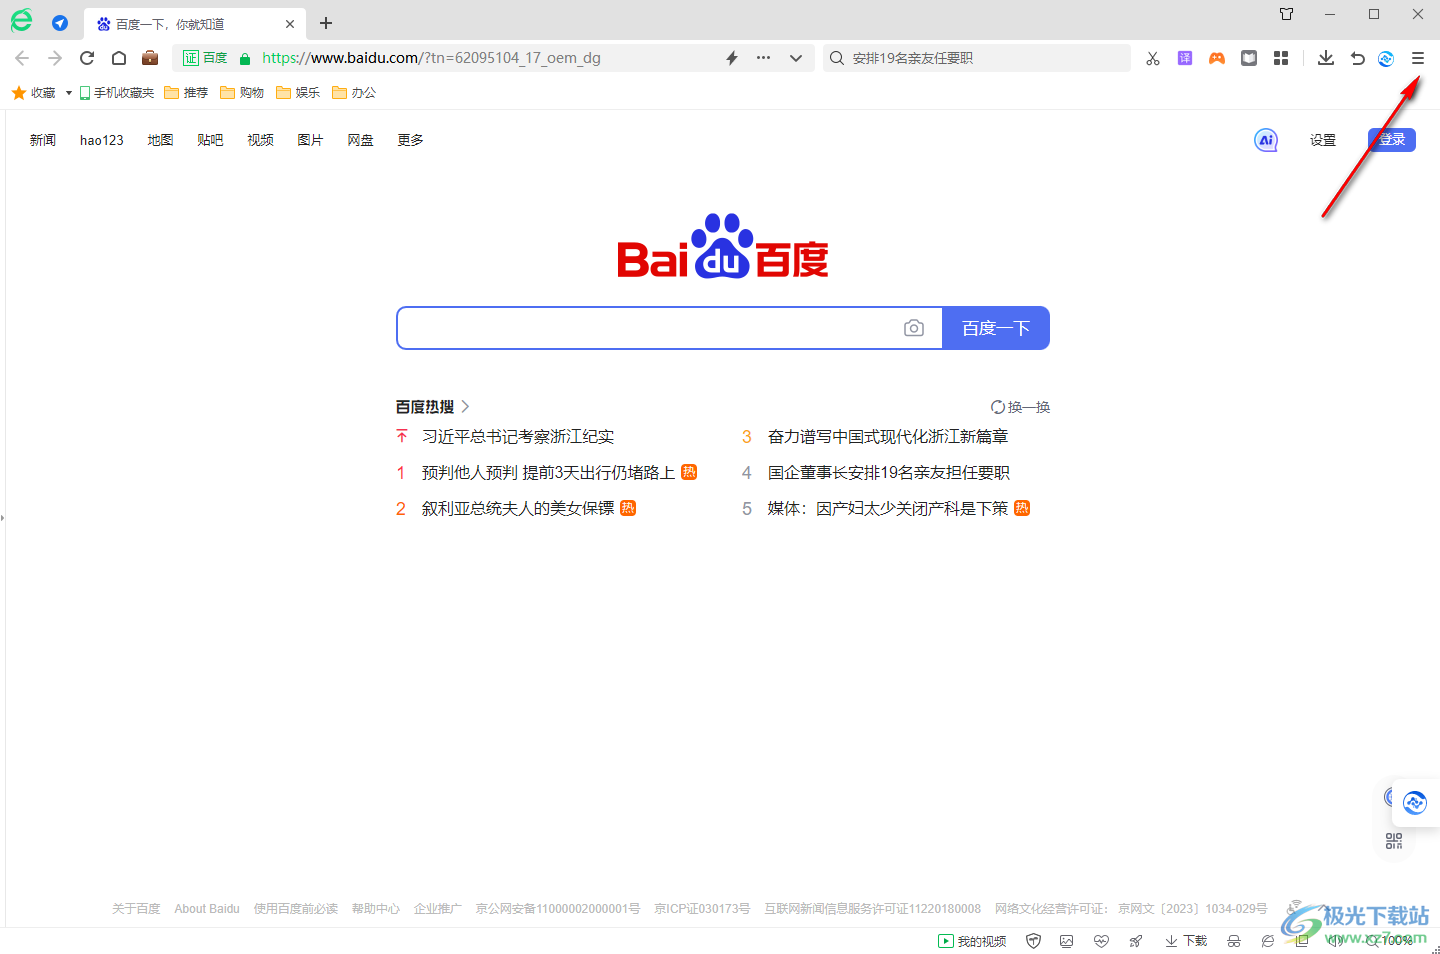Open a new tab with plus button
This screenshot has height=954, width=1440.
pyautogui.click(x=326, y=23)
